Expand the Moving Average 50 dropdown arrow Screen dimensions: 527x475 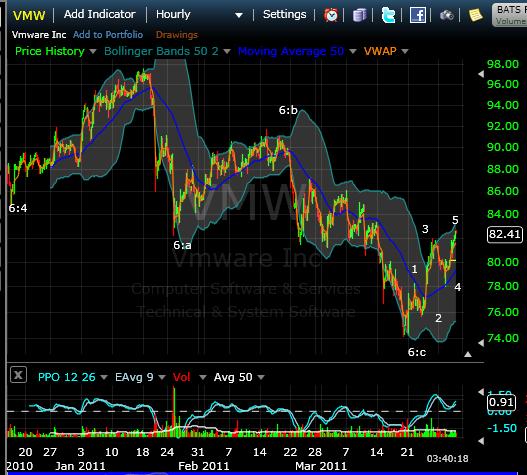[x=353, y=51]
